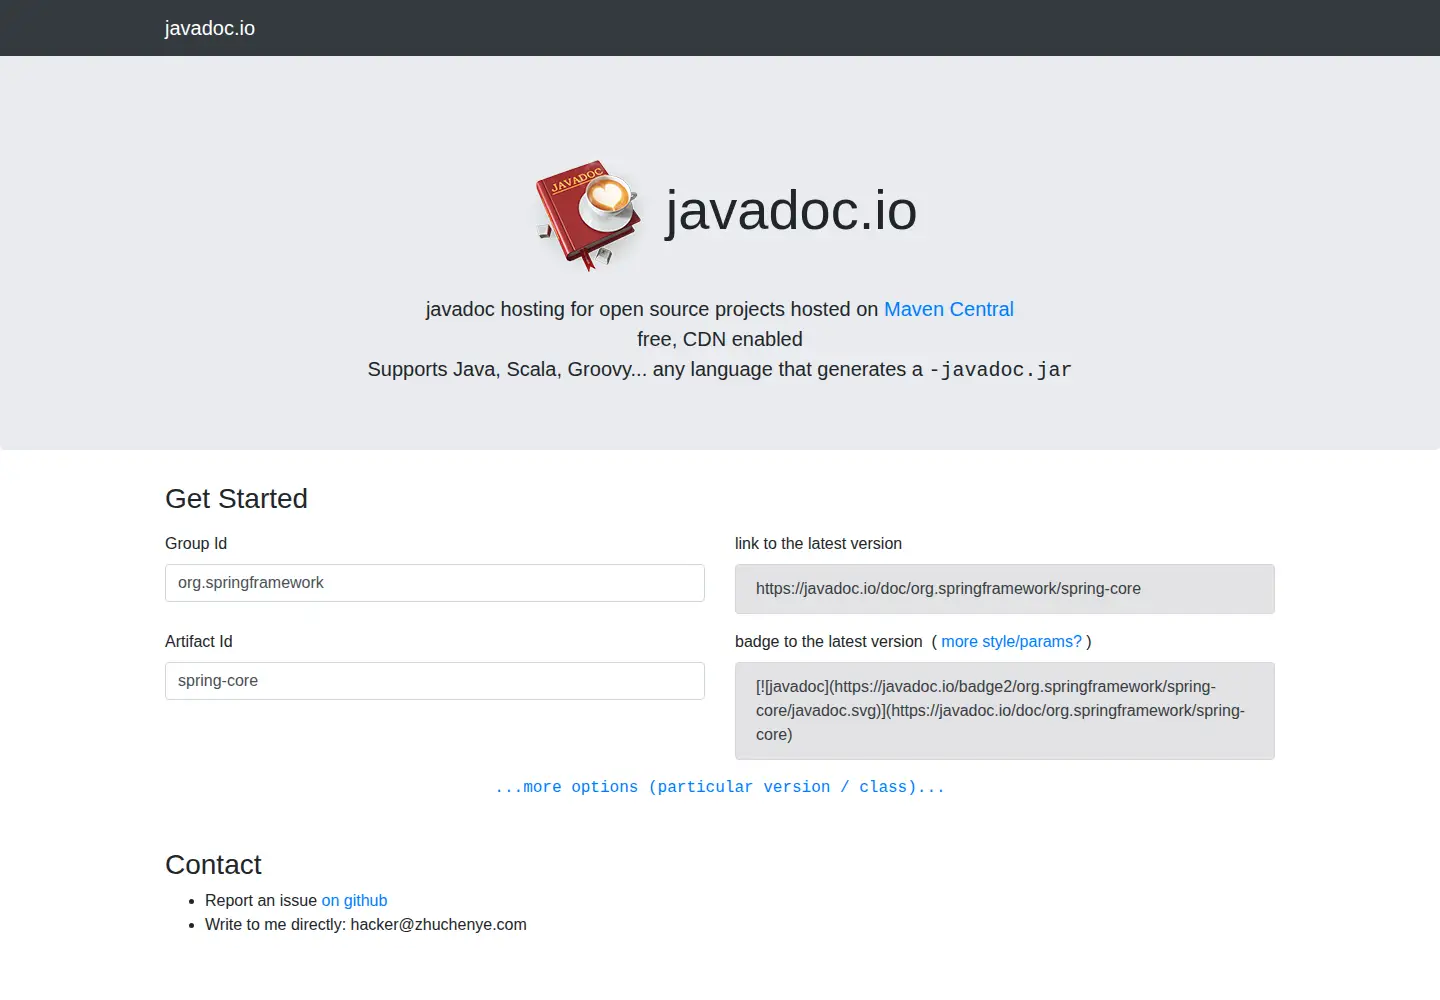This screenshot has height=1000, width=1440.
Task: Expand more options for version/class
Action: coord(720,787)
